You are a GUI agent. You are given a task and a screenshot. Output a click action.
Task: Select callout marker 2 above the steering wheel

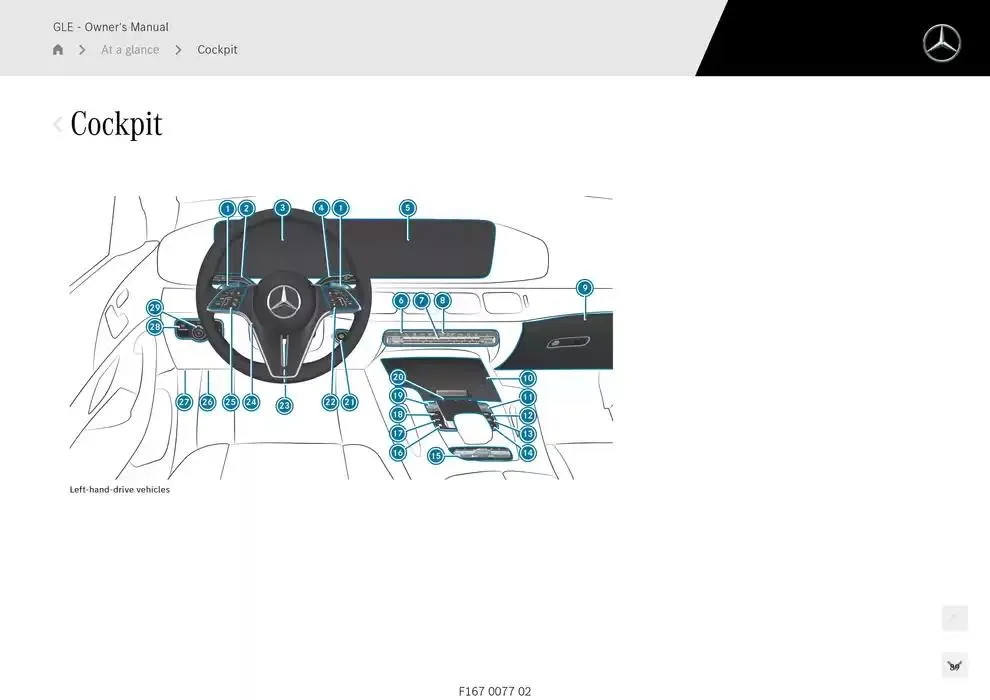pos(247,208)
